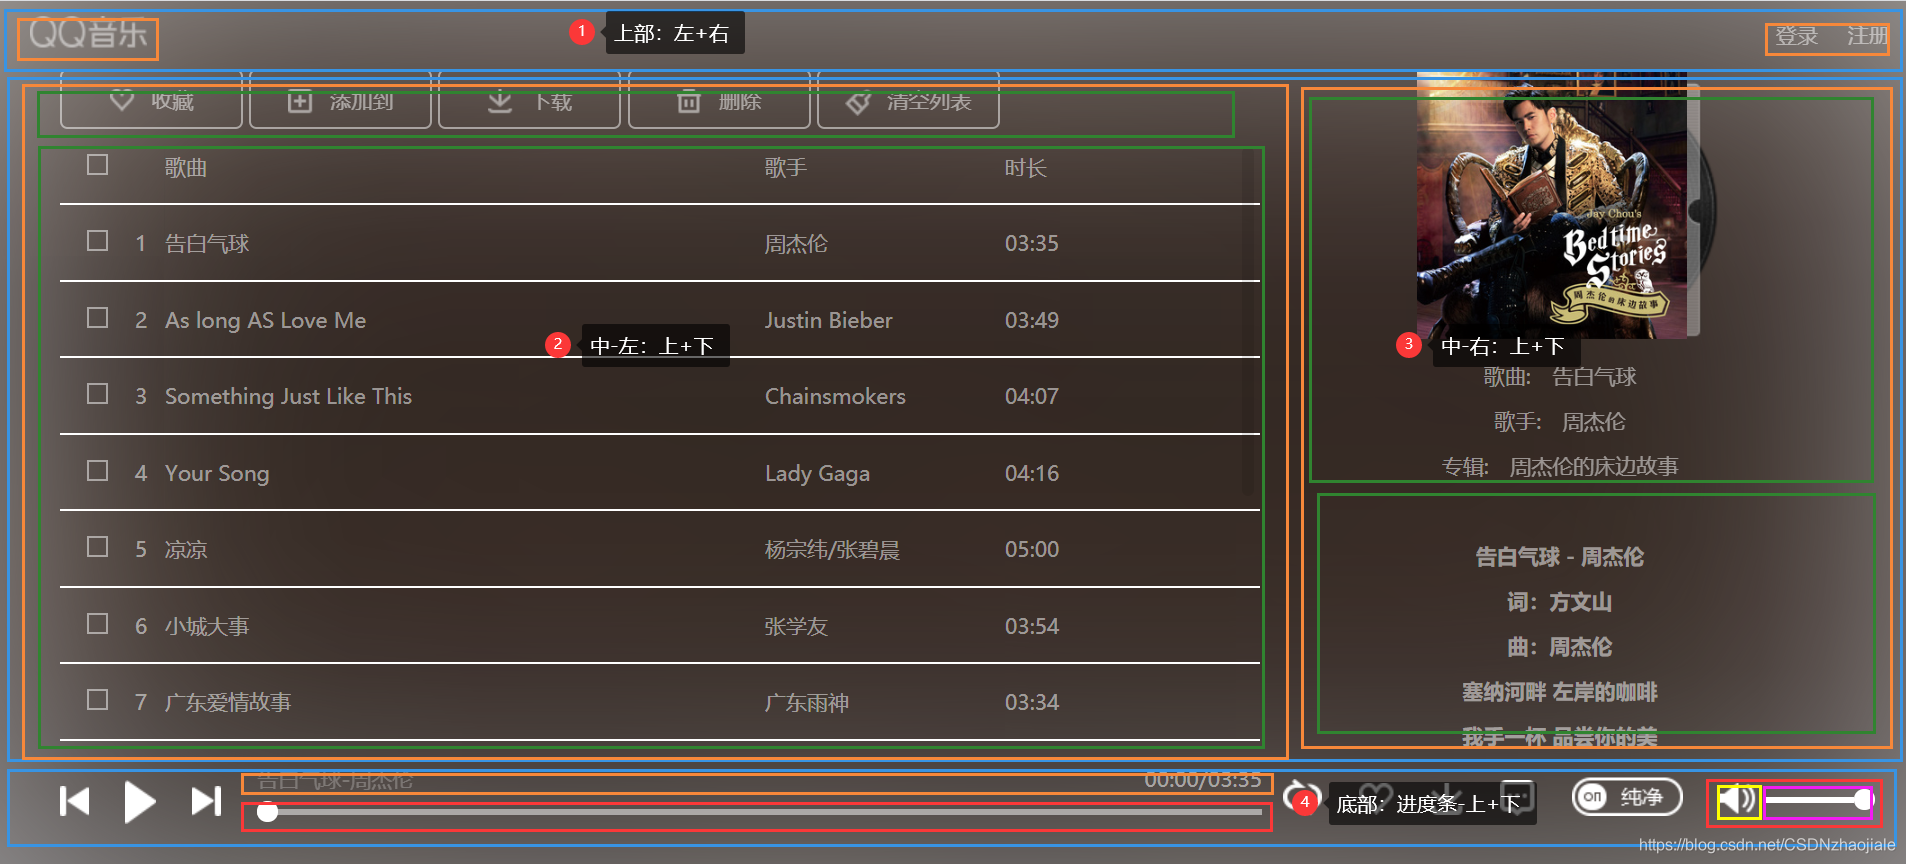The image size is (1906, 864).
Task: Click artist 张学友
Action: [796, 627]
